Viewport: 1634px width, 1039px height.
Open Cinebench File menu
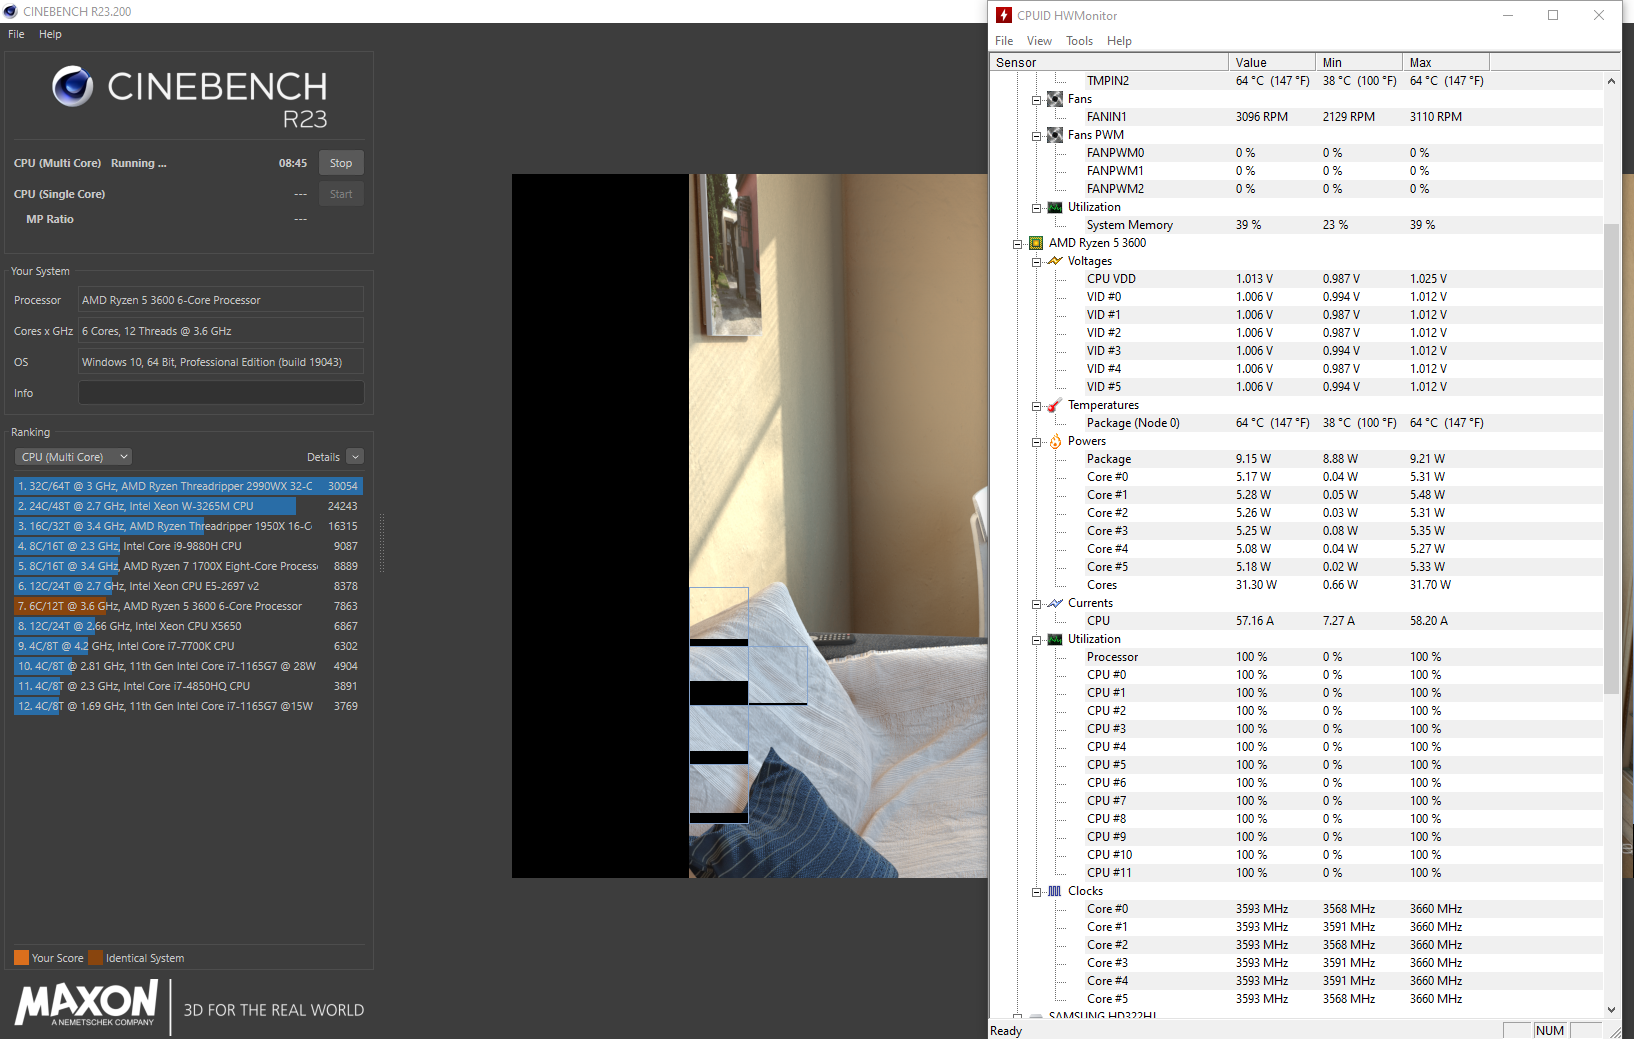point(16,34)
